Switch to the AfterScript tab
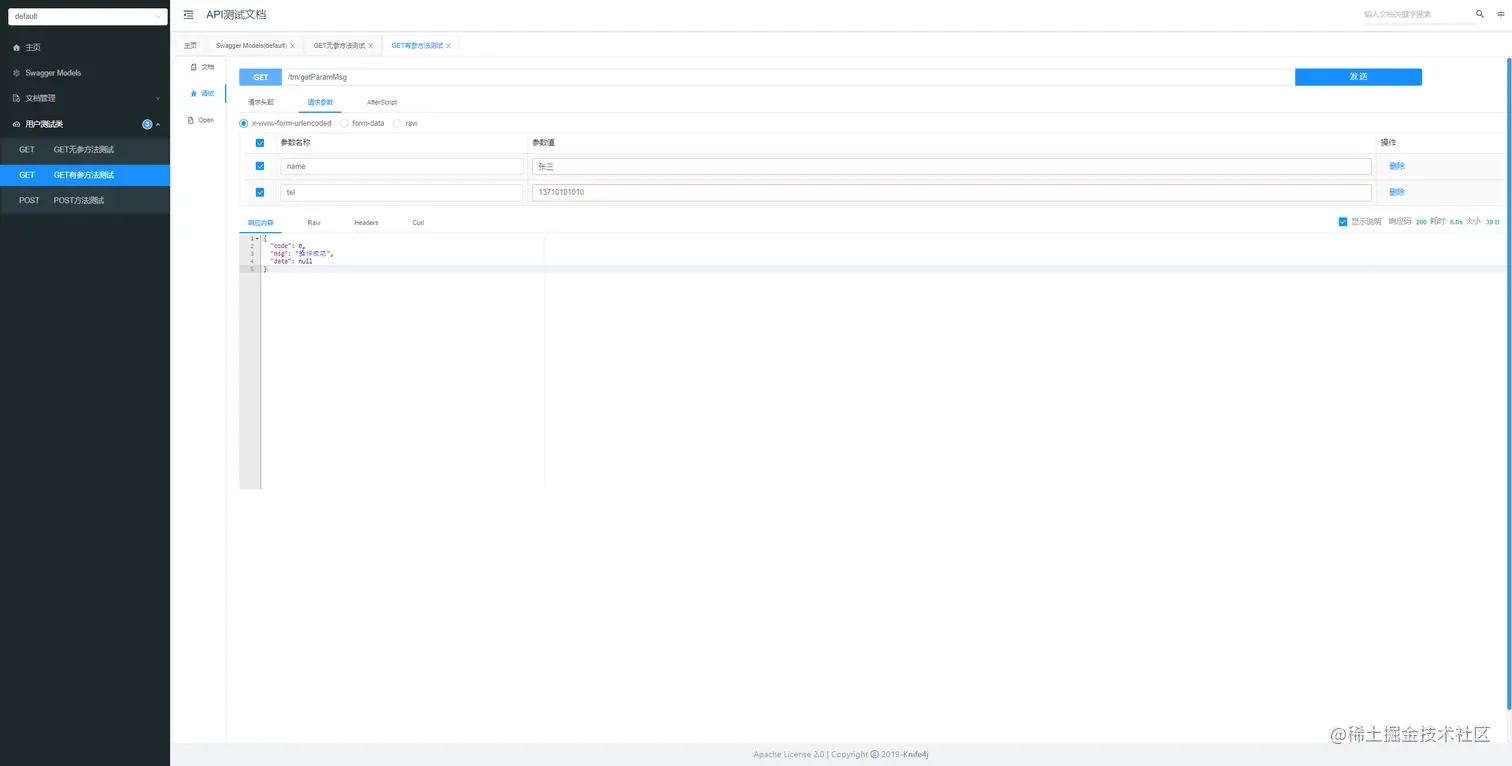This screenshot has height=766, width=1512. tap(382, 102)
